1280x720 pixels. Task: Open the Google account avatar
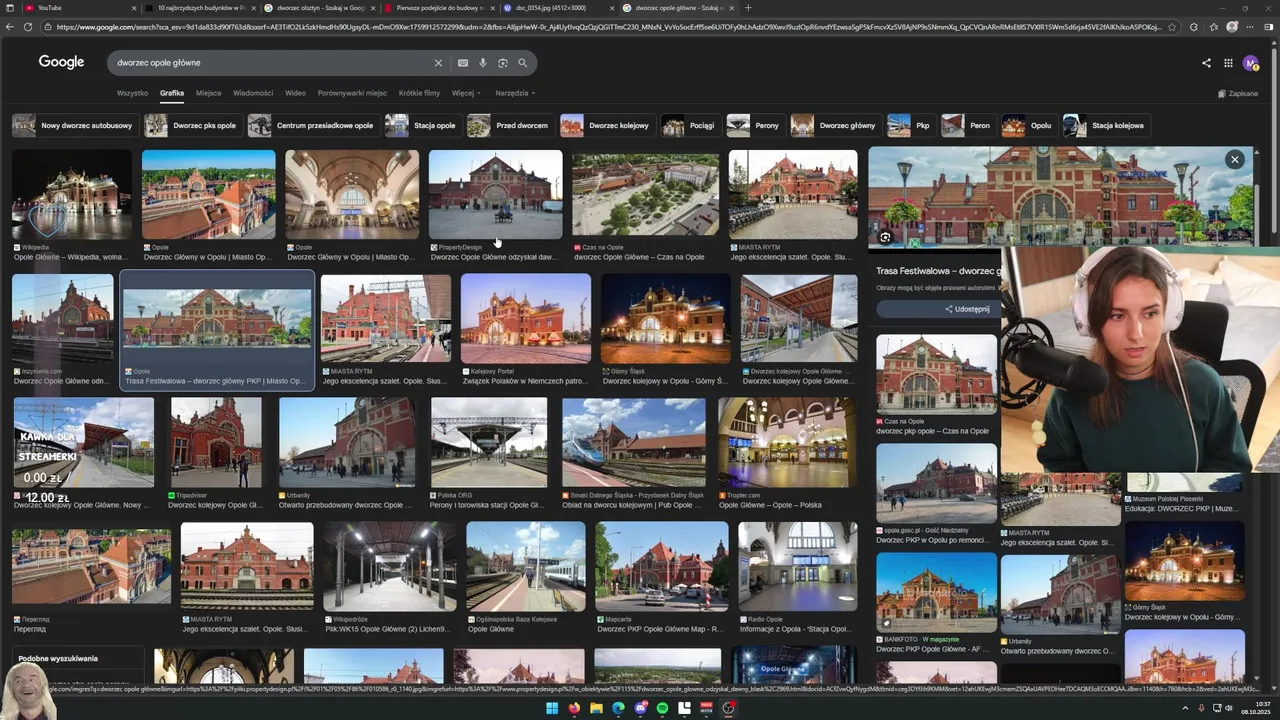(x=1250, y=63)
